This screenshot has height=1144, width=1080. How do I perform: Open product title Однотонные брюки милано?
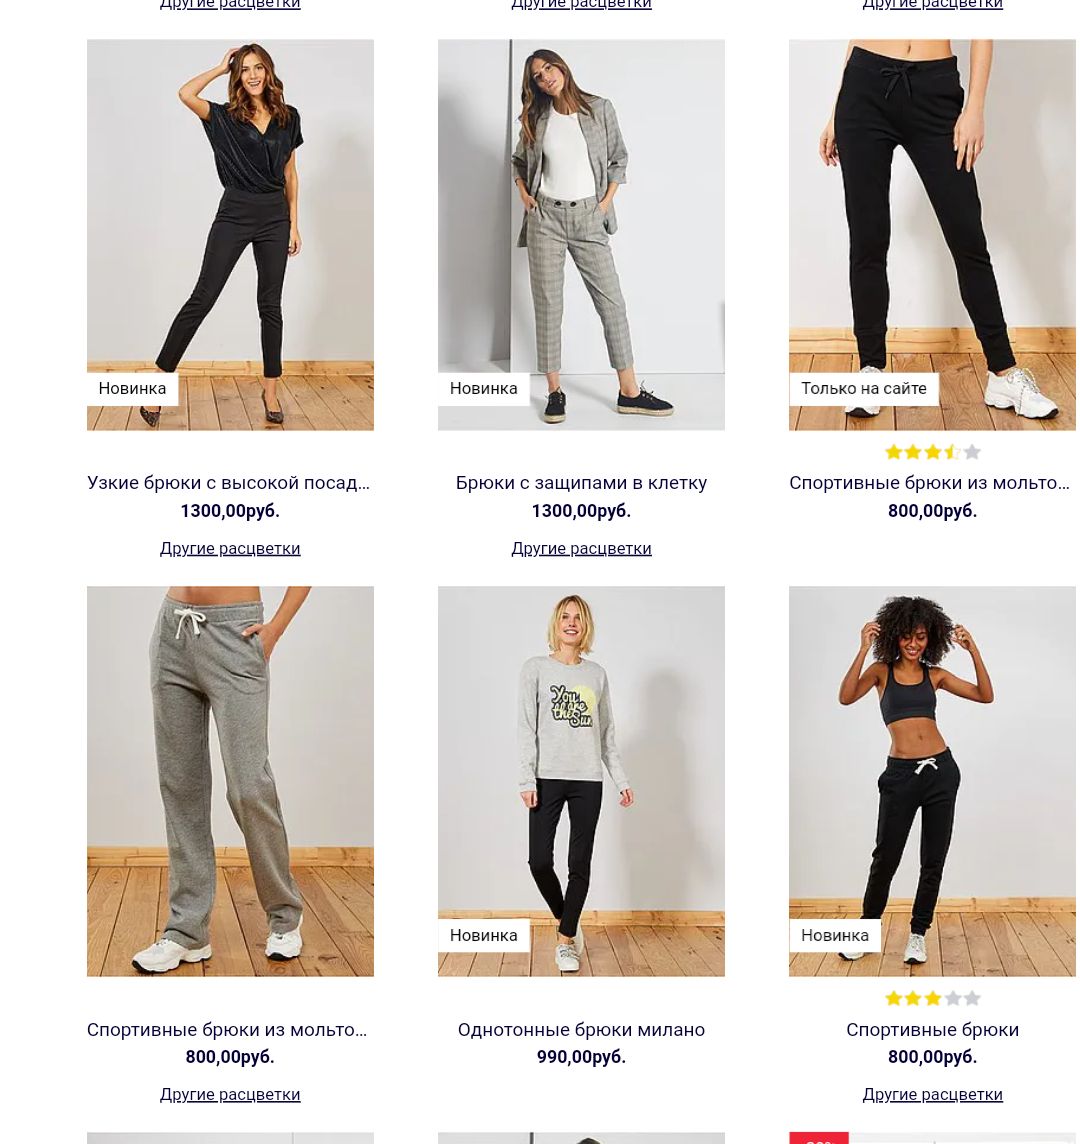pyautogui.click(x=581, y=1029)
